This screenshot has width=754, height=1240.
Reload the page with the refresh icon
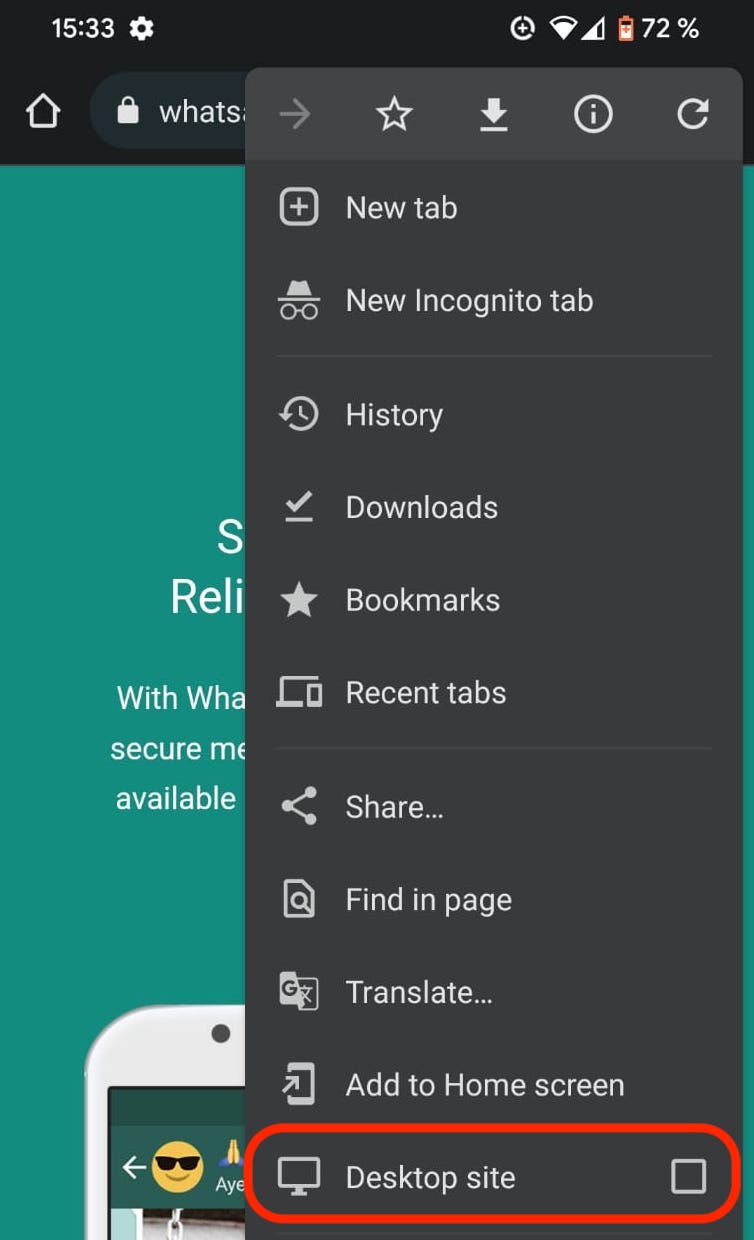pos(692,113)
